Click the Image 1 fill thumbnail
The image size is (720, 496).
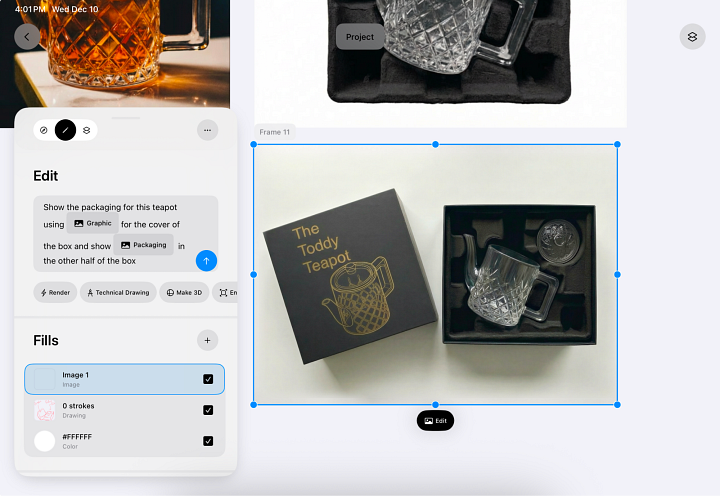coord(45,379)
